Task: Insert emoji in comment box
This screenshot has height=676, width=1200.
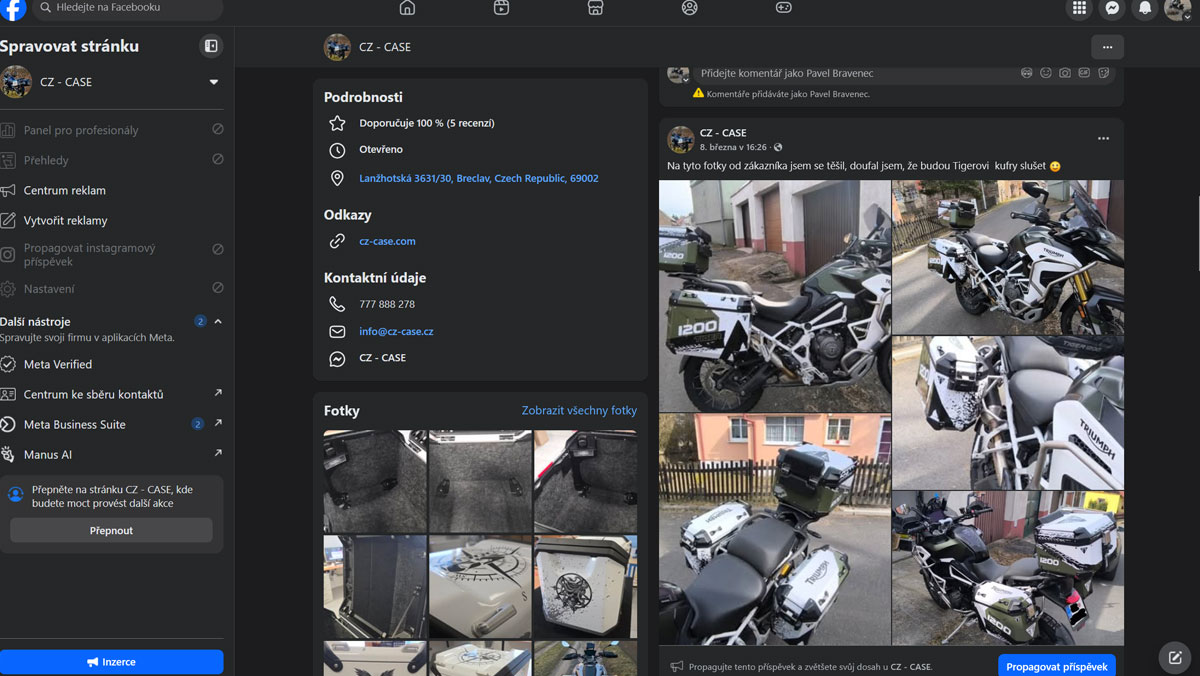Action: point(1046,73)
